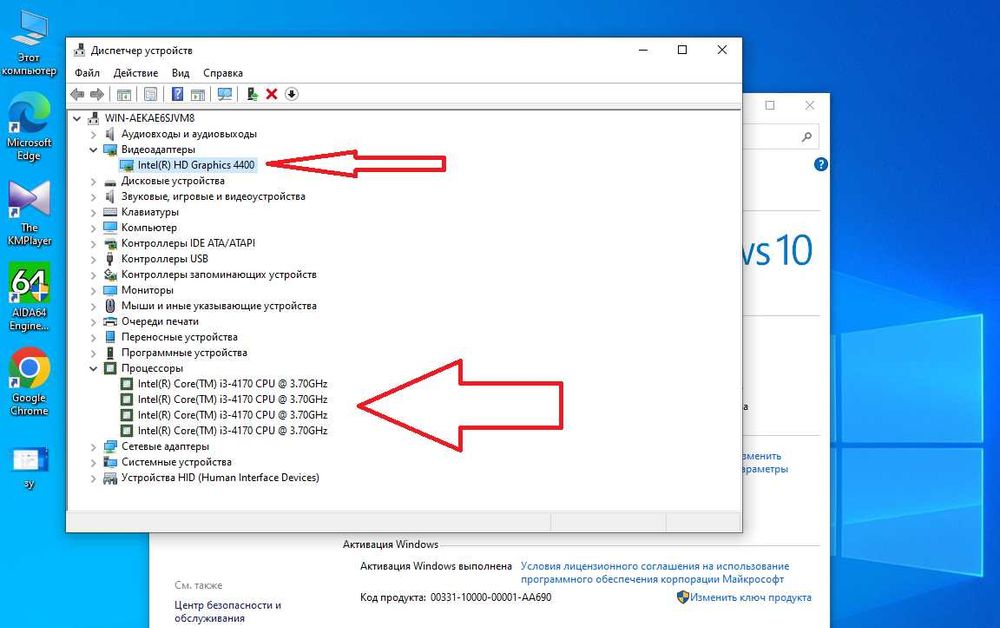Click the Контроллеры IDE ATA/ATAPI icon
This screenshot has height=628, width=1000.
point(110,244)
